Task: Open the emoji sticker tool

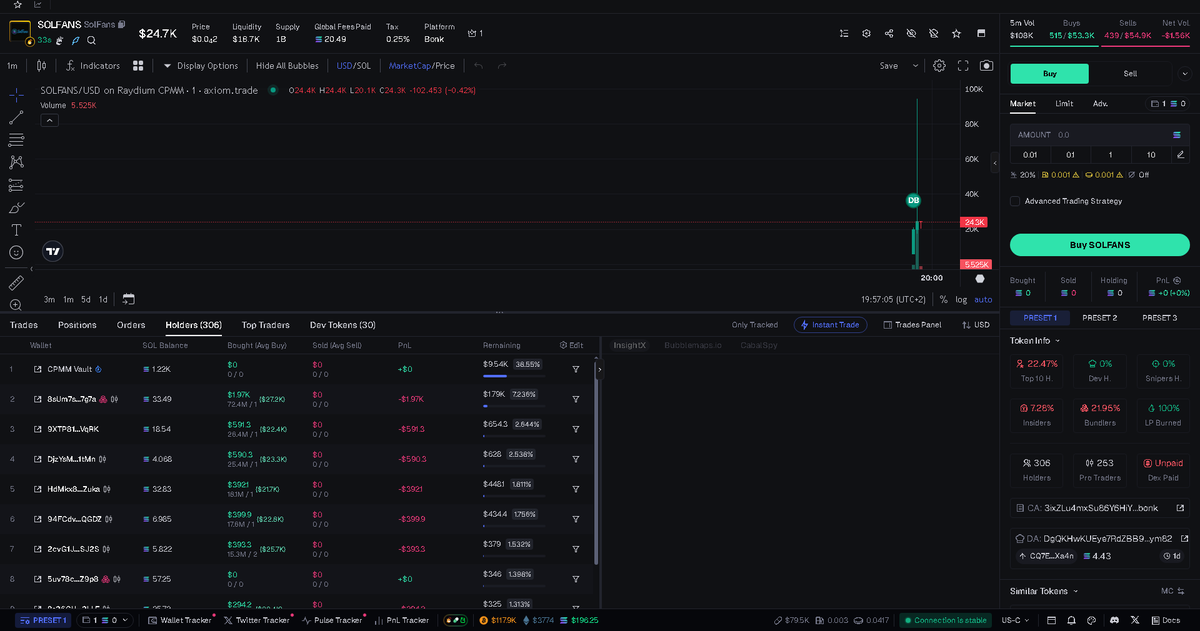Action: (x=16, y=253)
